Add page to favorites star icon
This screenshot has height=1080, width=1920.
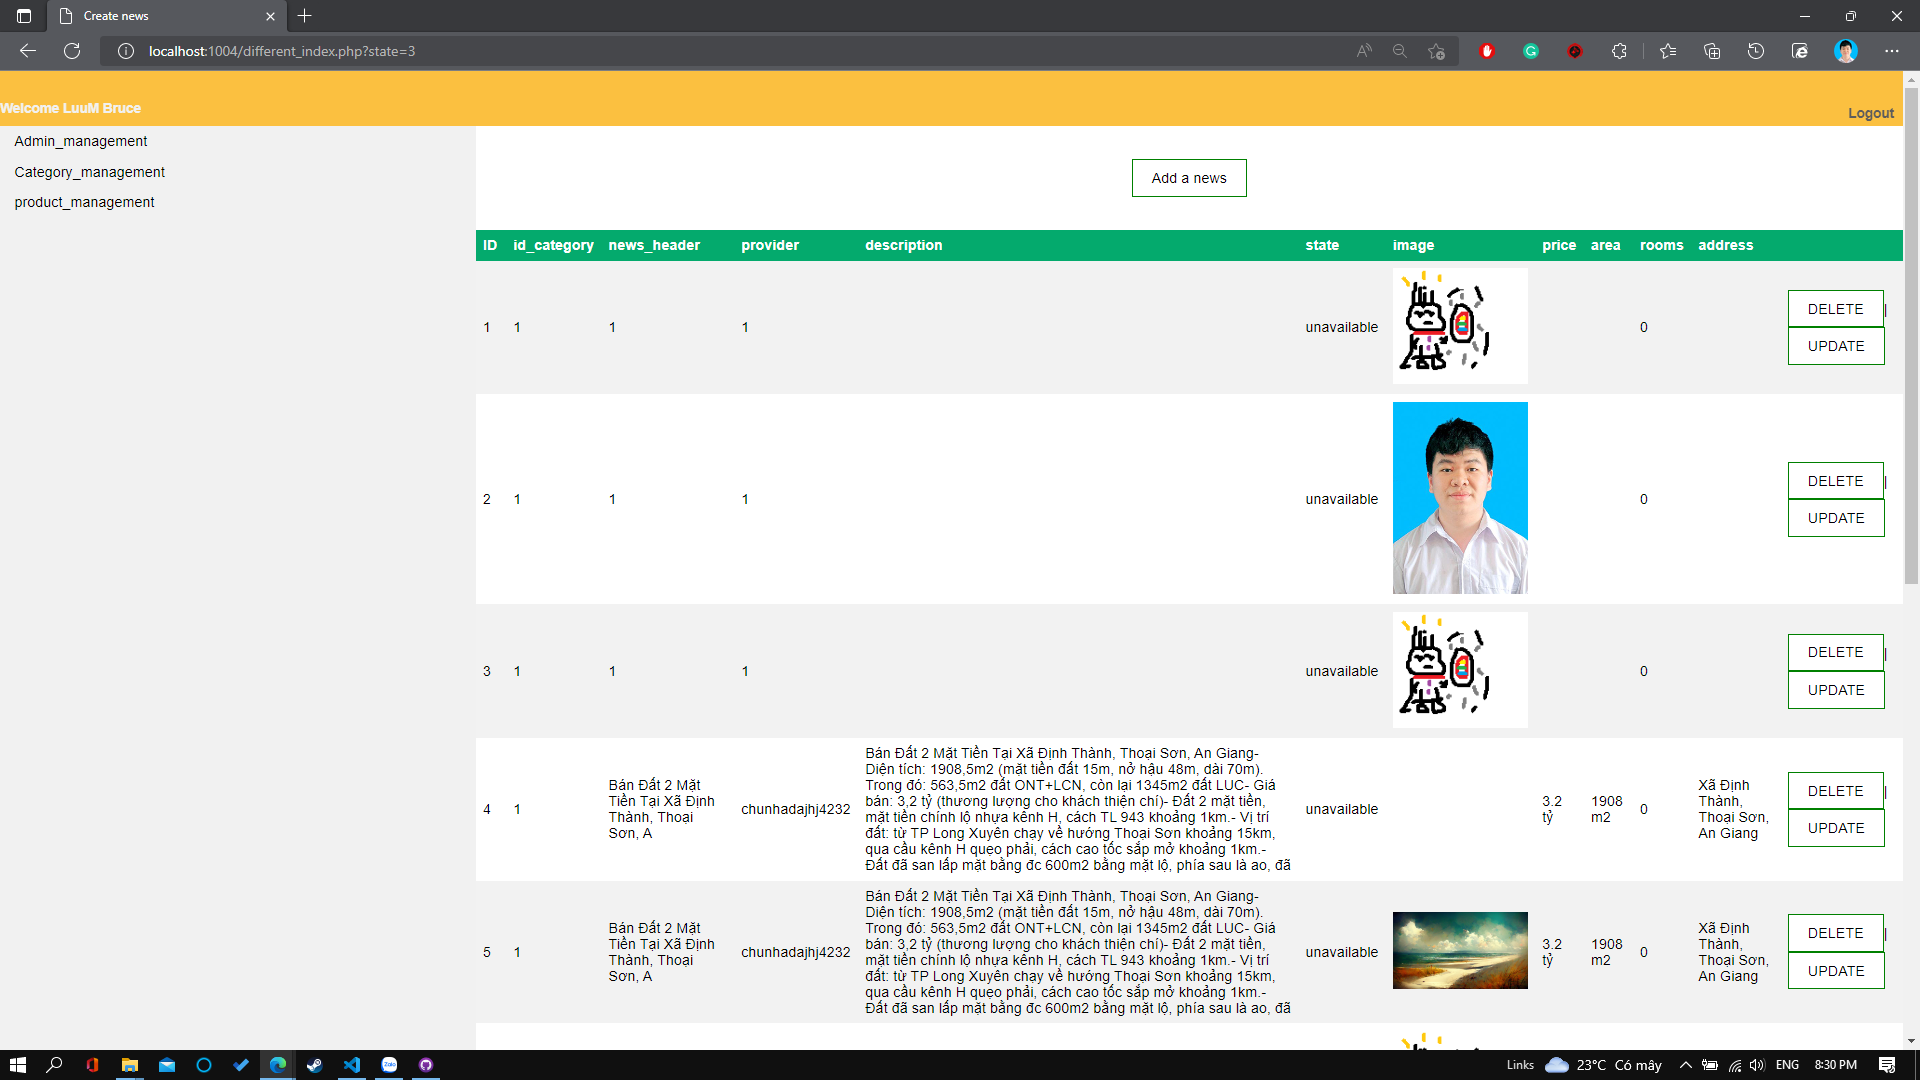tap(1436, 51)
